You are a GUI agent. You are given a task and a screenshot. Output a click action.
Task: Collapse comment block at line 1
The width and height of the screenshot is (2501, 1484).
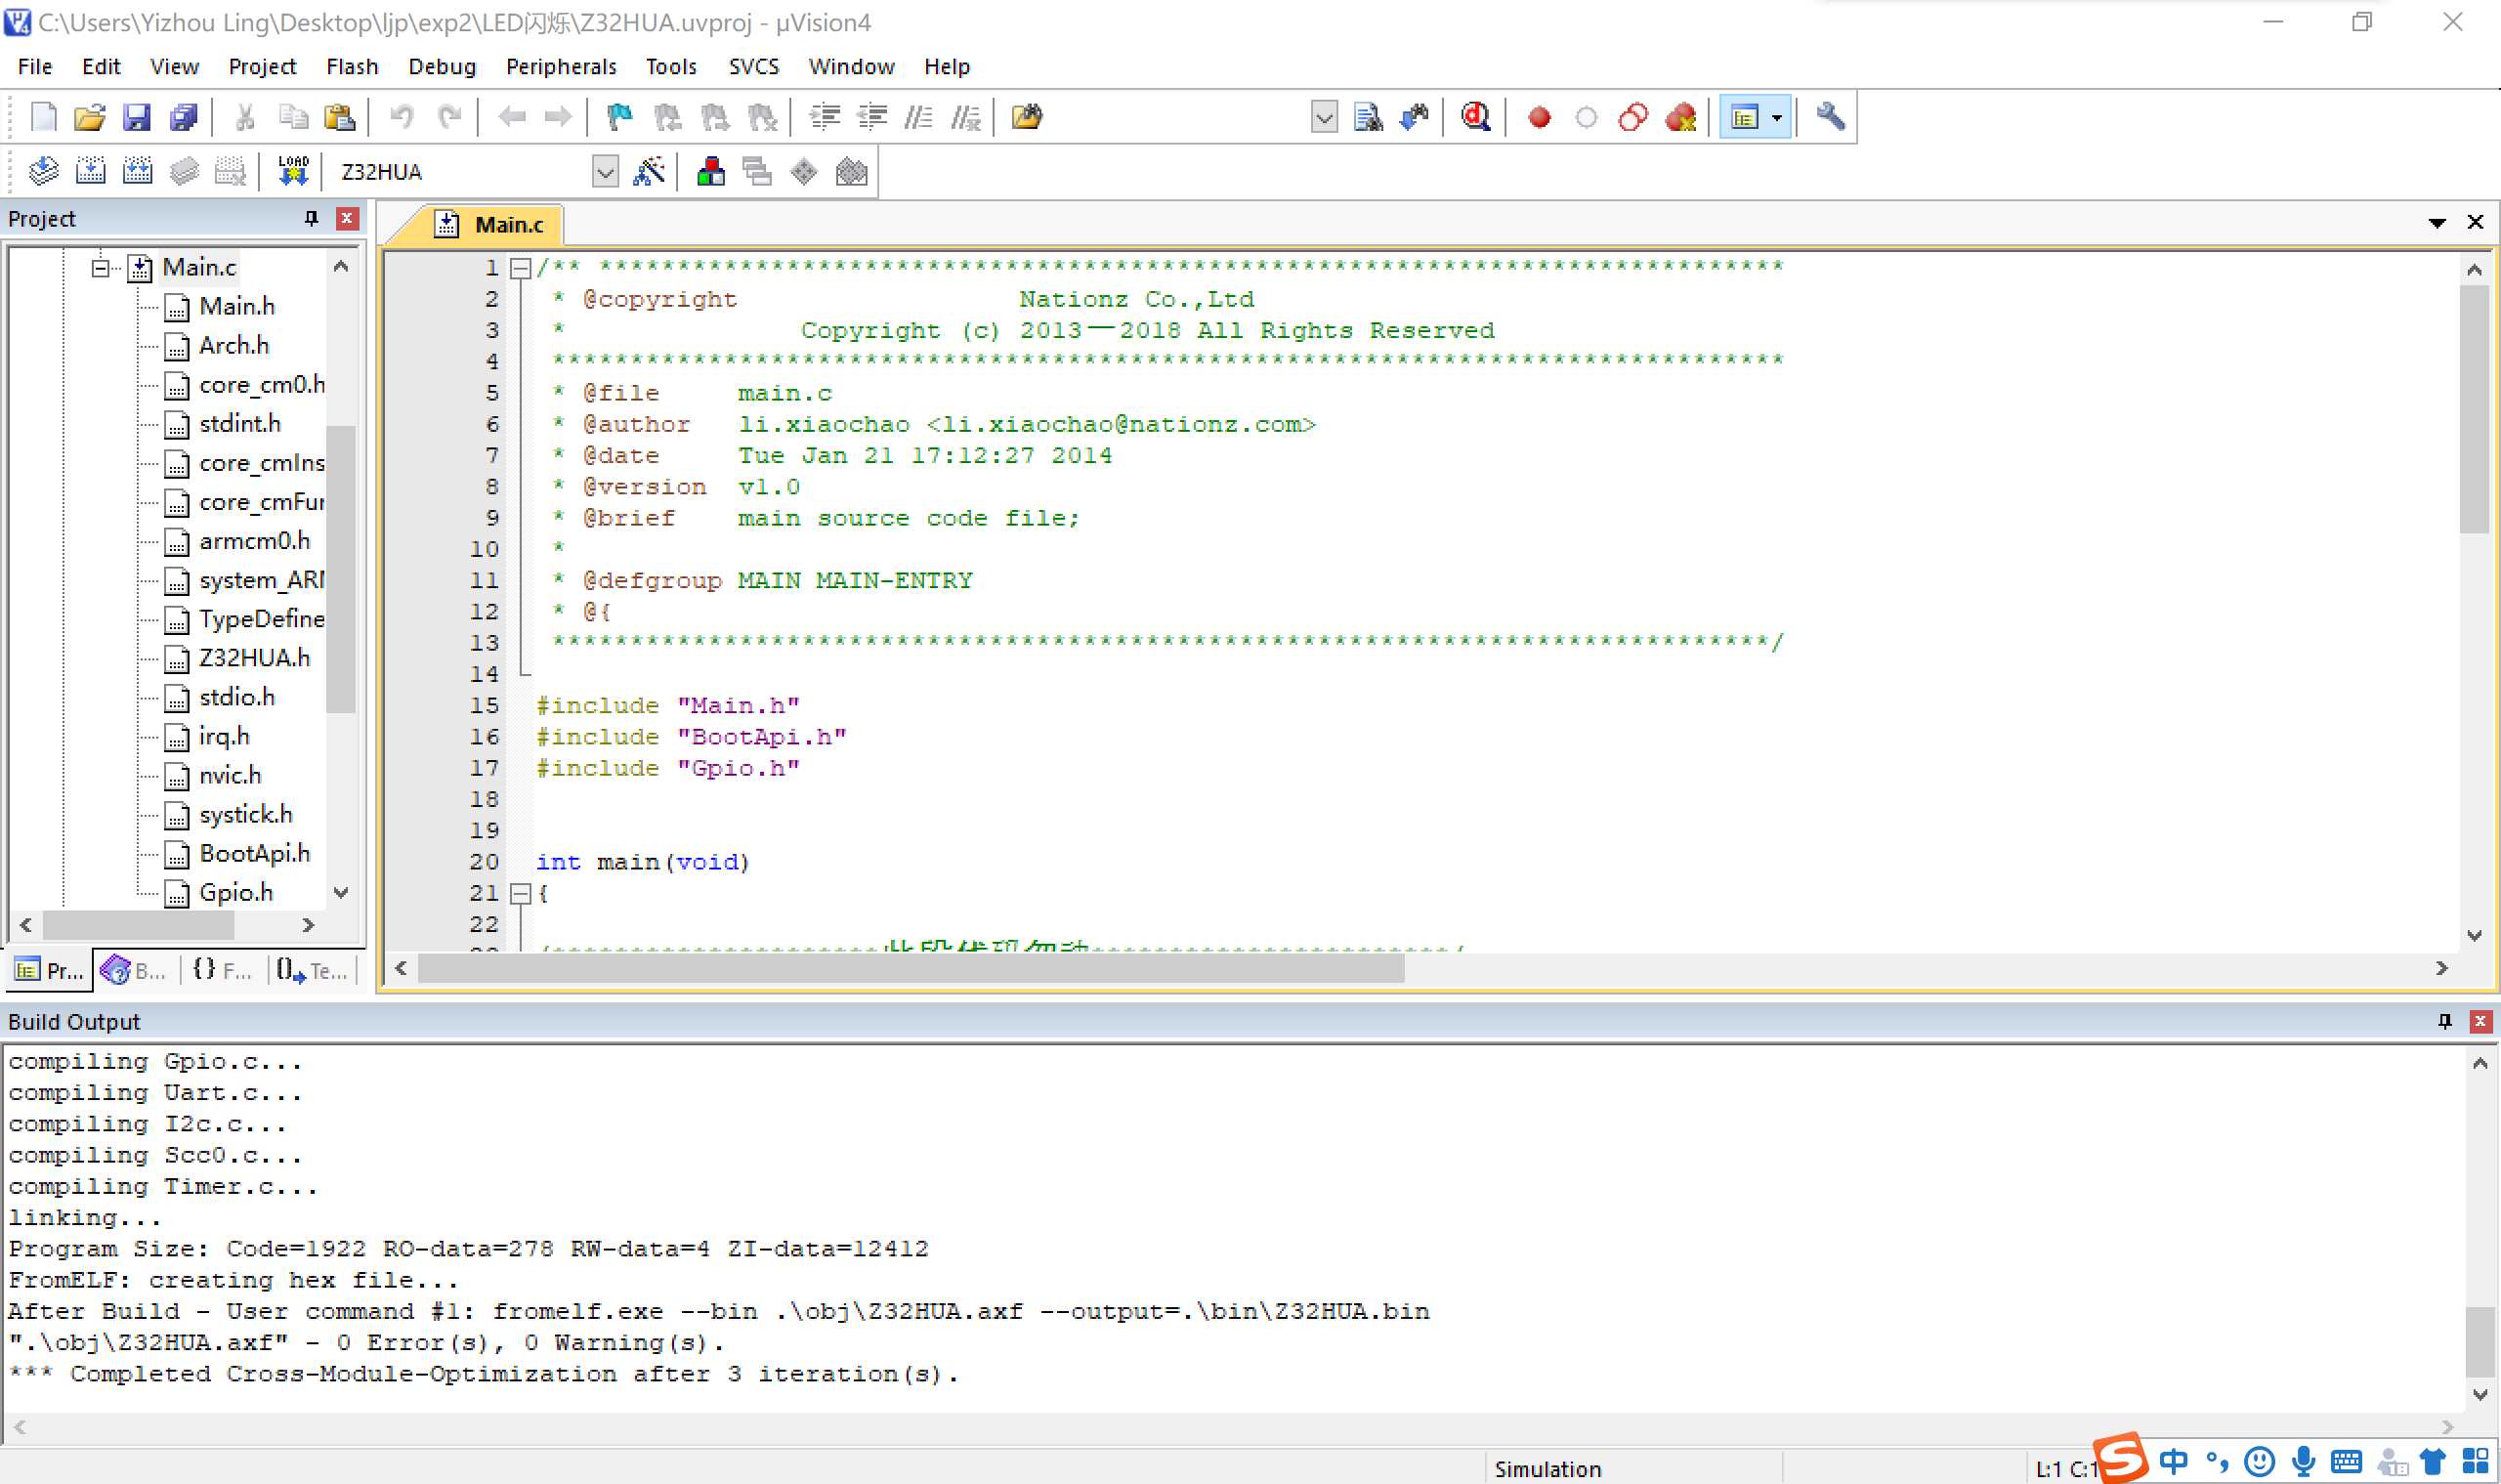tap(520, 268)
